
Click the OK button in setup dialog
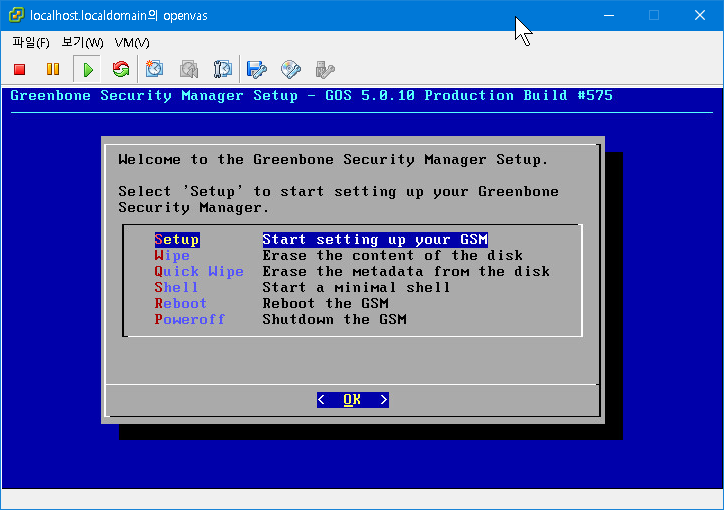point(353,400)
